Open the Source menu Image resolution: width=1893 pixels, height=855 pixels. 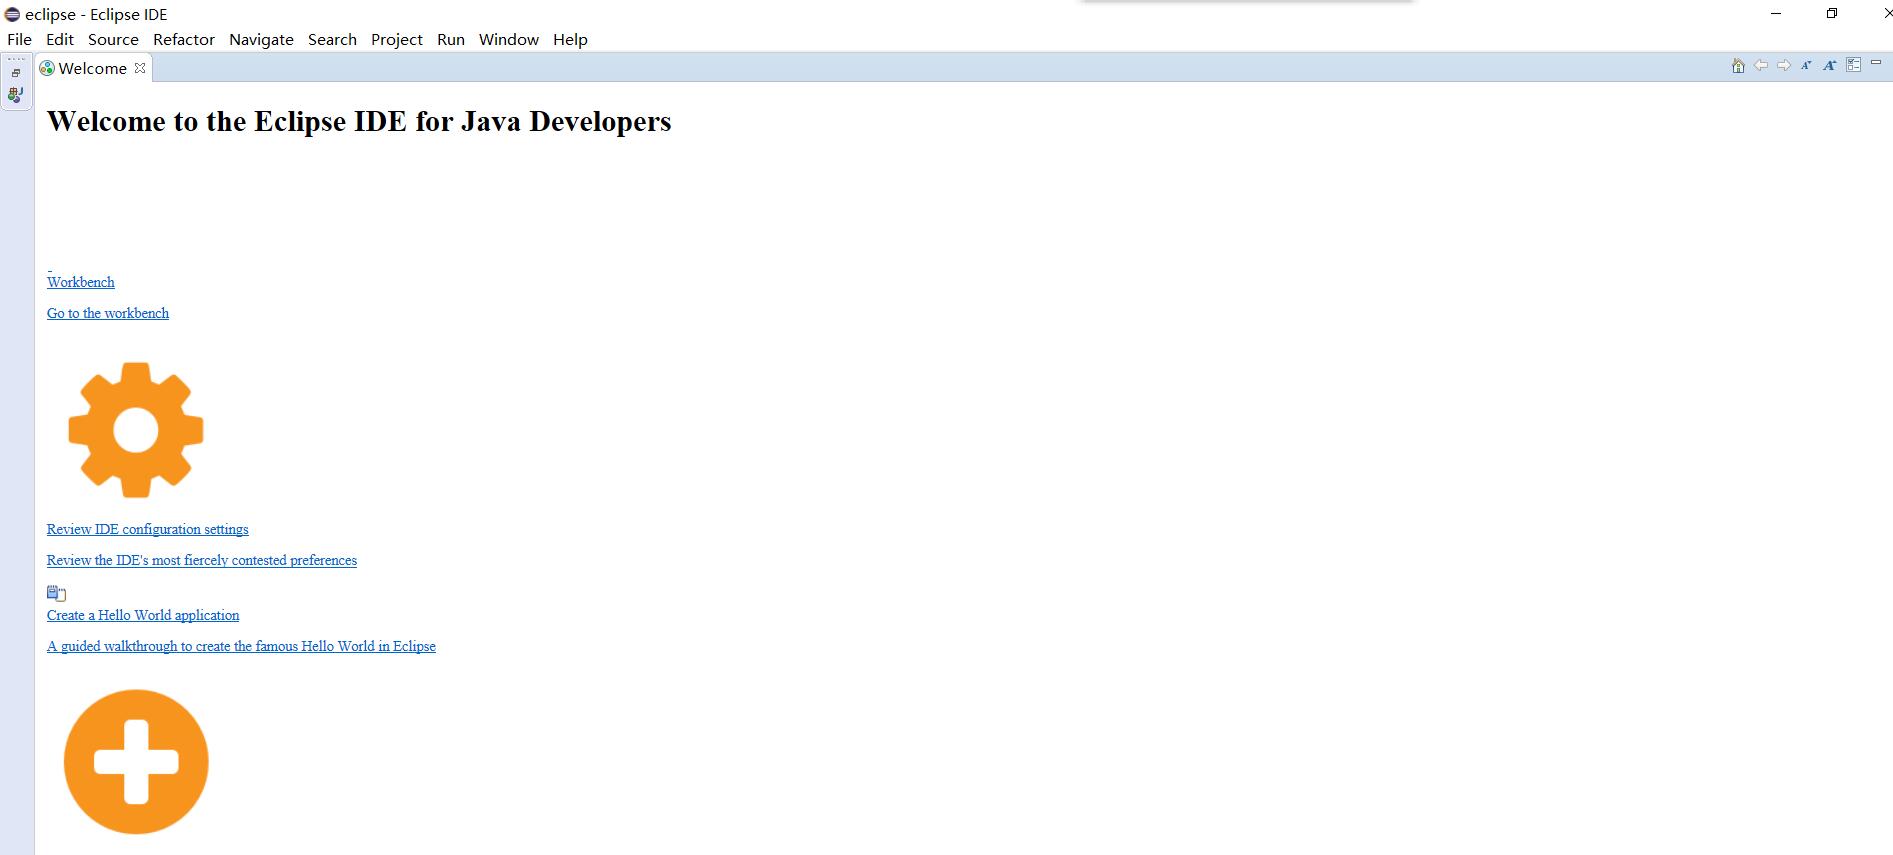(113, 39)
